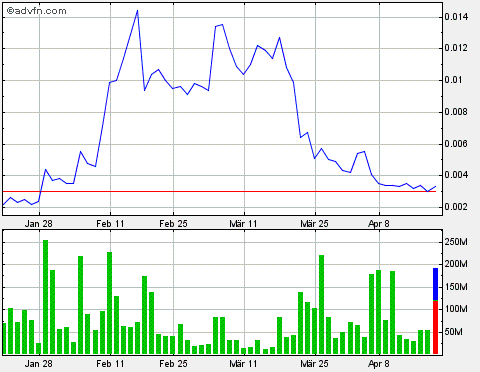This screenshot has height=372, width=480.
Task: Click the Feb 25 label under price chart
Action: tap(173, 224)
